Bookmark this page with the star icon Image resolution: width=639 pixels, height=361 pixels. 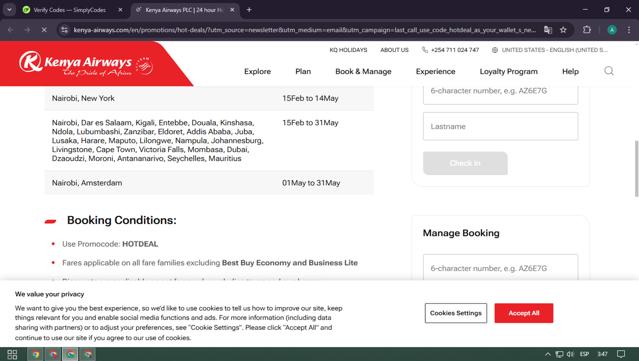563,30
